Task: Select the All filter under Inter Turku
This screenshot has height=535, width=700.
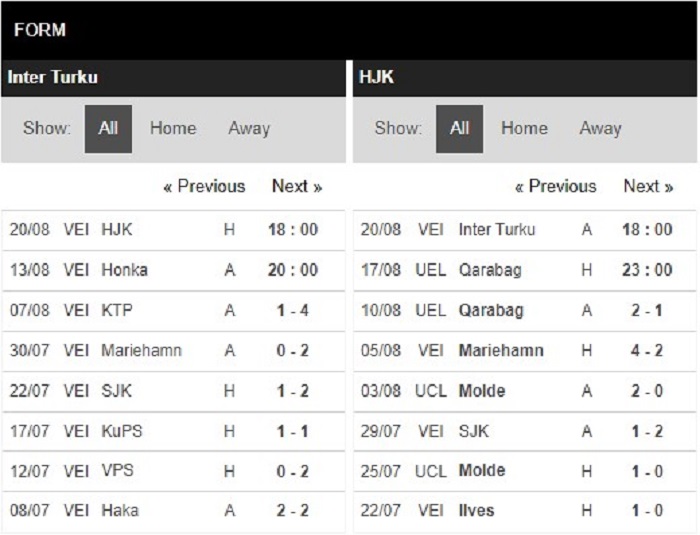Action: (x=108, y=129)
